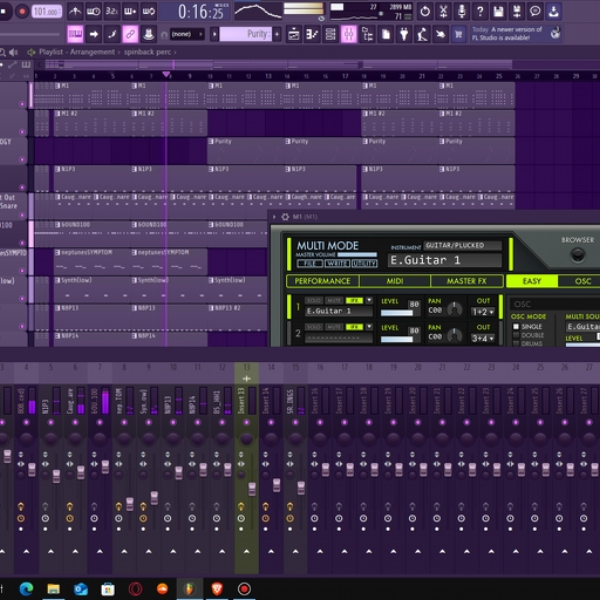Click the tempo field showing 101.000

coord(46,11)
